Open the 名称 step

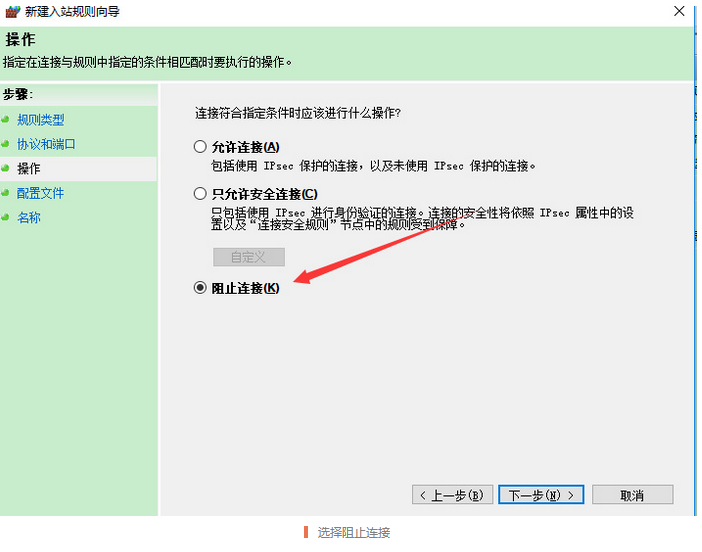pos(29,218)
